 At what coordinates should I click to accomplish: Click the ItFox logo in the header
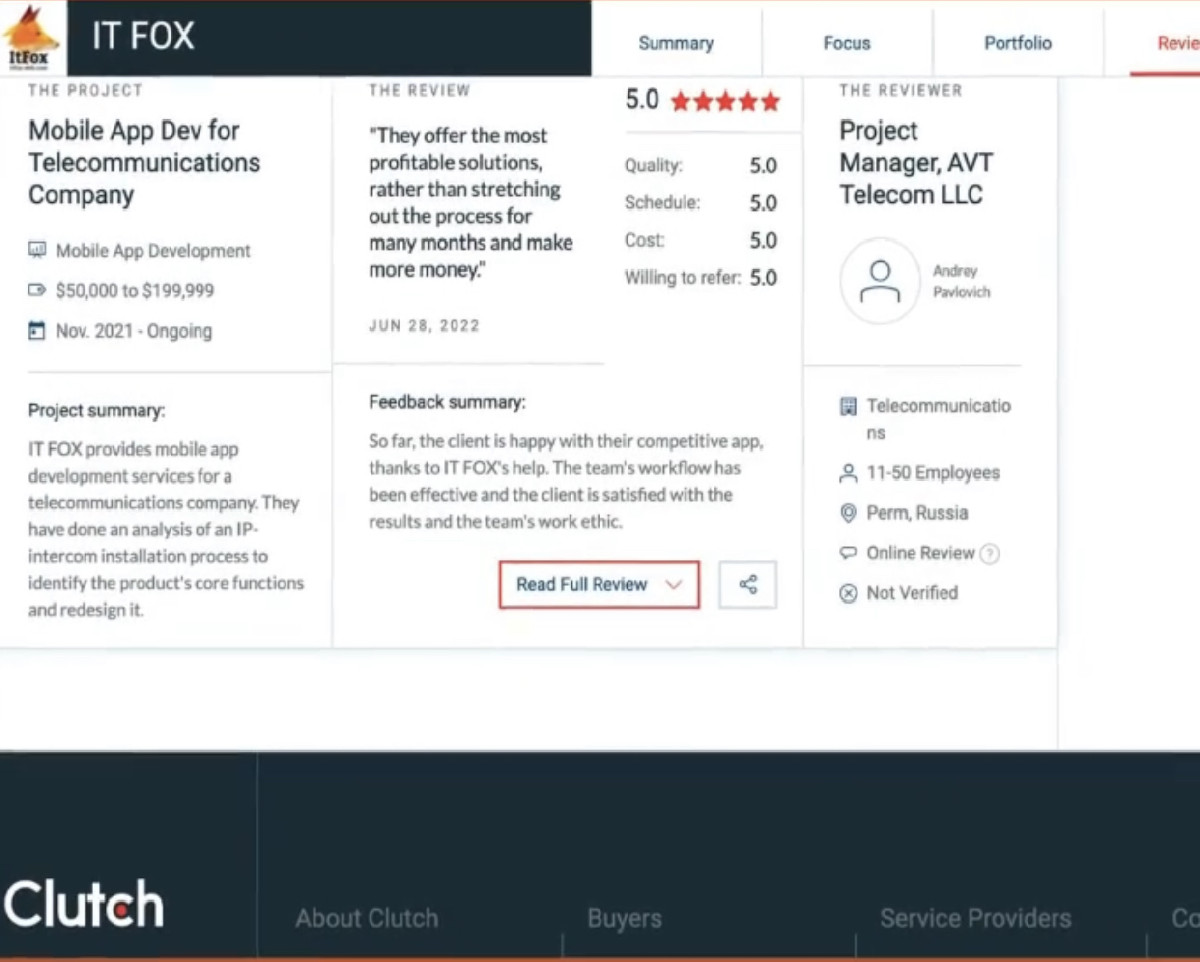click(32, 38)
